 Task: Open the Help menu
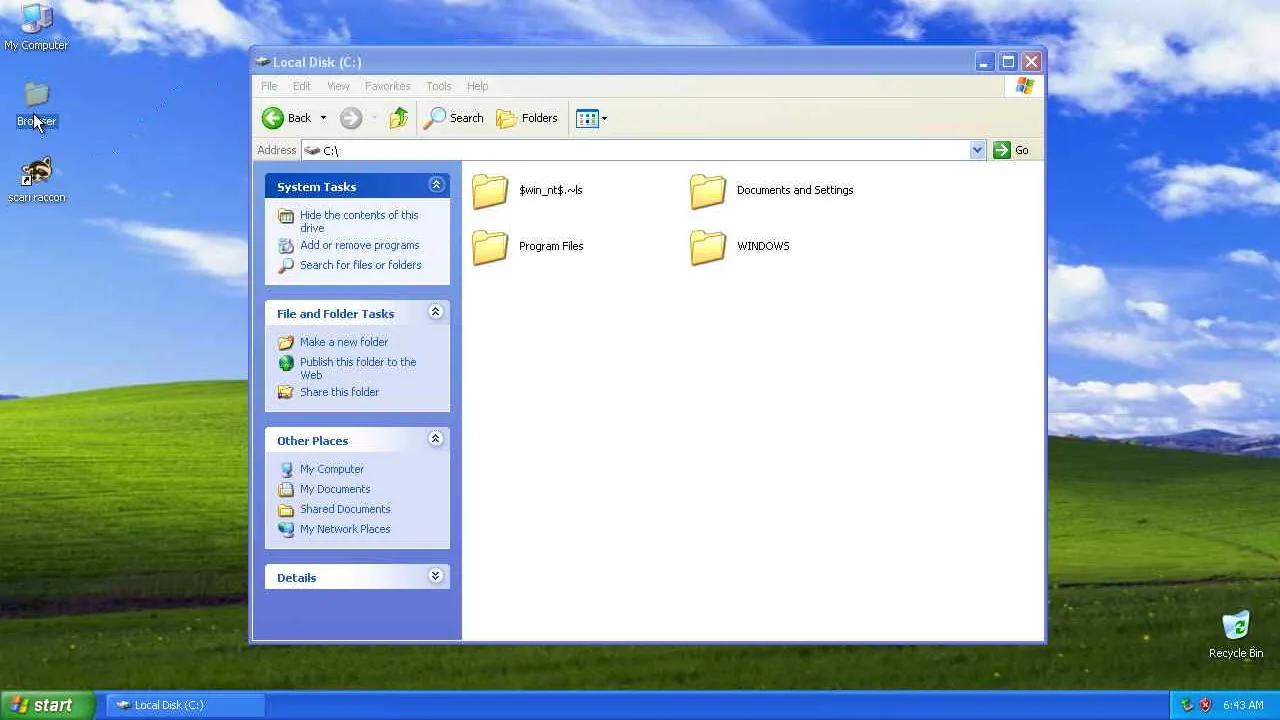click(x=477, y=86)
